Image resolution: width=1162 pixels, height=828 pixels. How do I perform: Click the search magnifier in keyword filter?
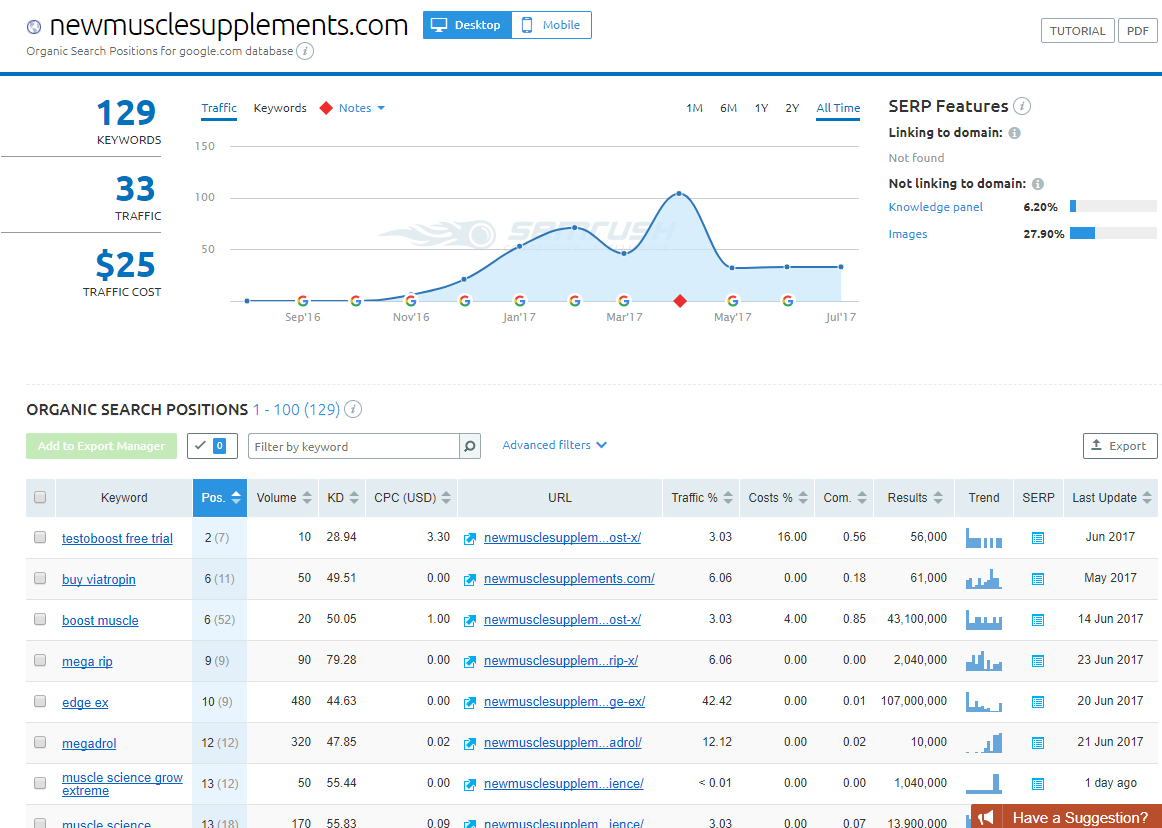(470, 446)
